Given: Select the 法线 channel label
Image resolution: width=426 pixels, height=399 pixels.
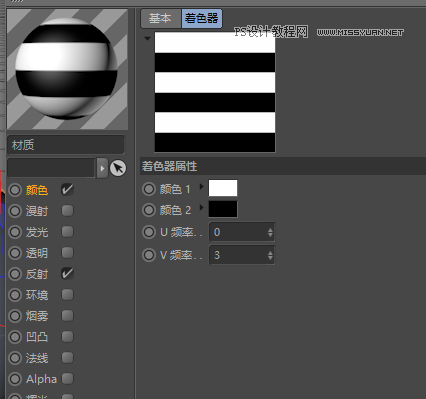Looking at the screenshot, I should [37, 358].
